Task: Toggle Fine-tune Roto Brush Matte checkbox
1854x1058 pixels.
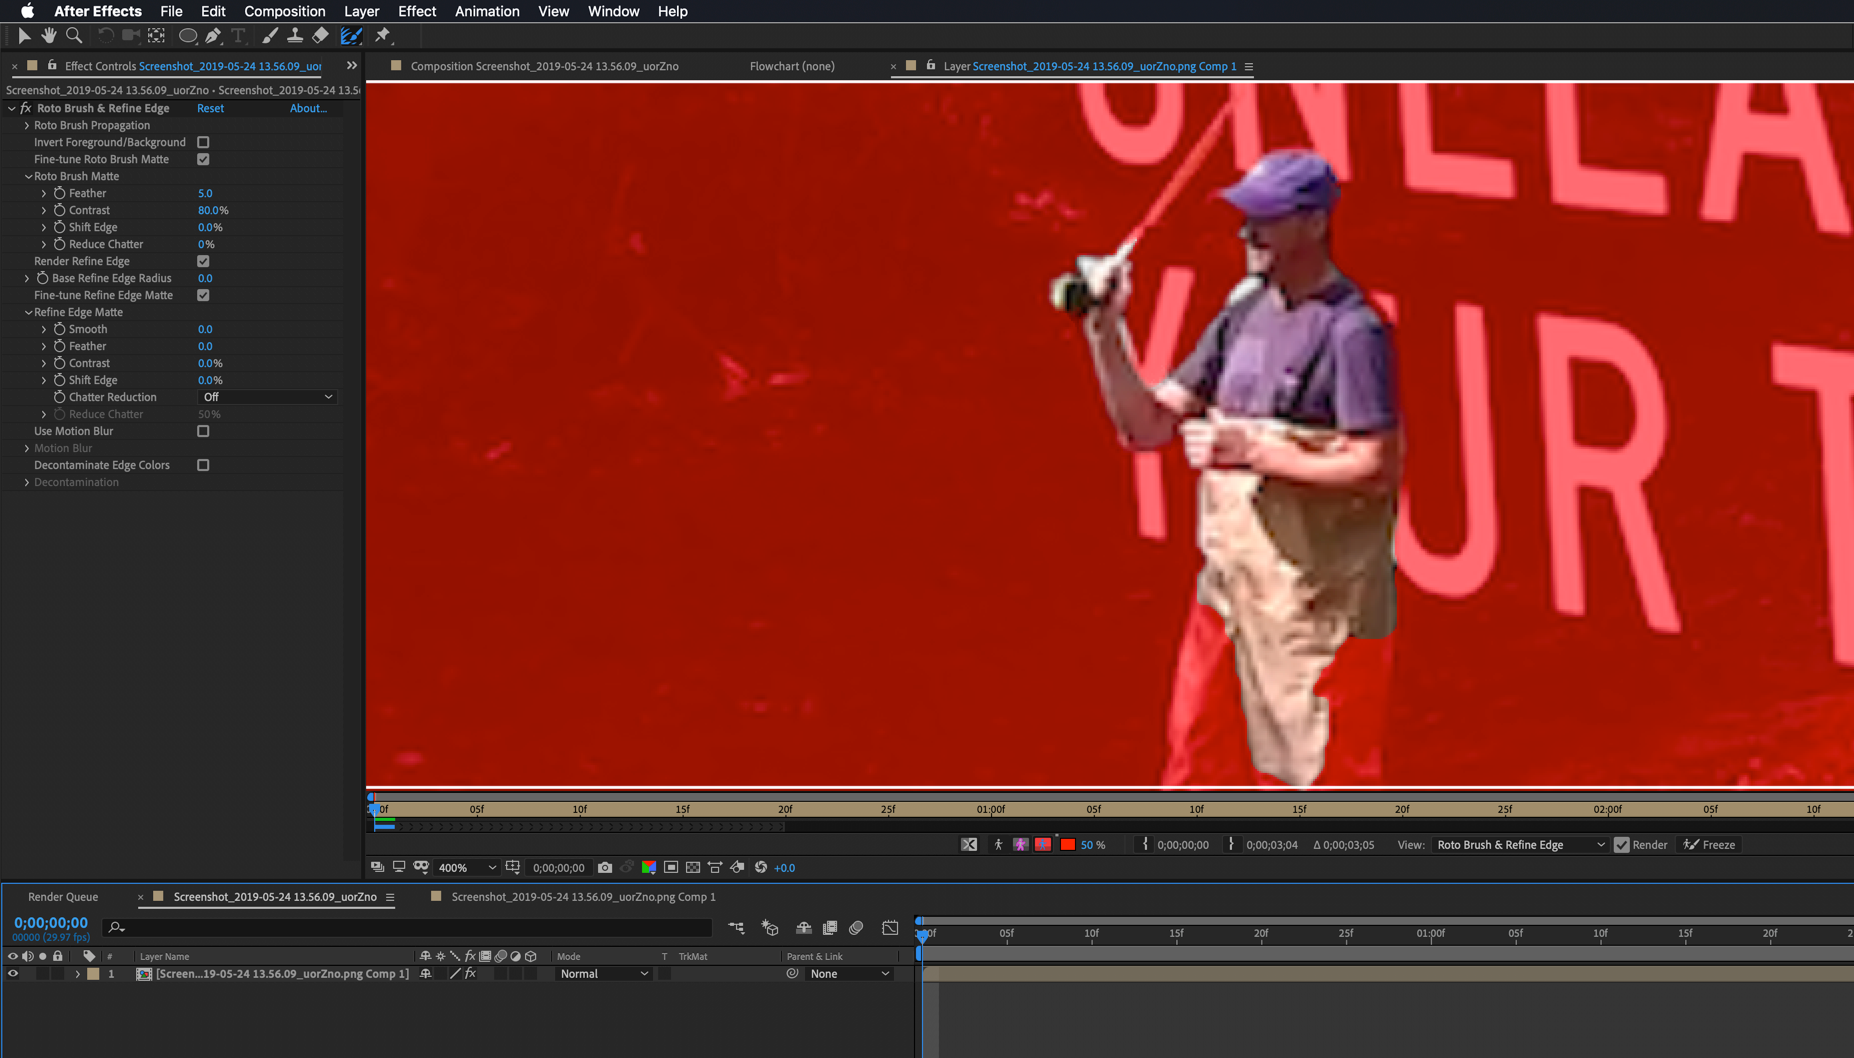Action: click(203, 159)
